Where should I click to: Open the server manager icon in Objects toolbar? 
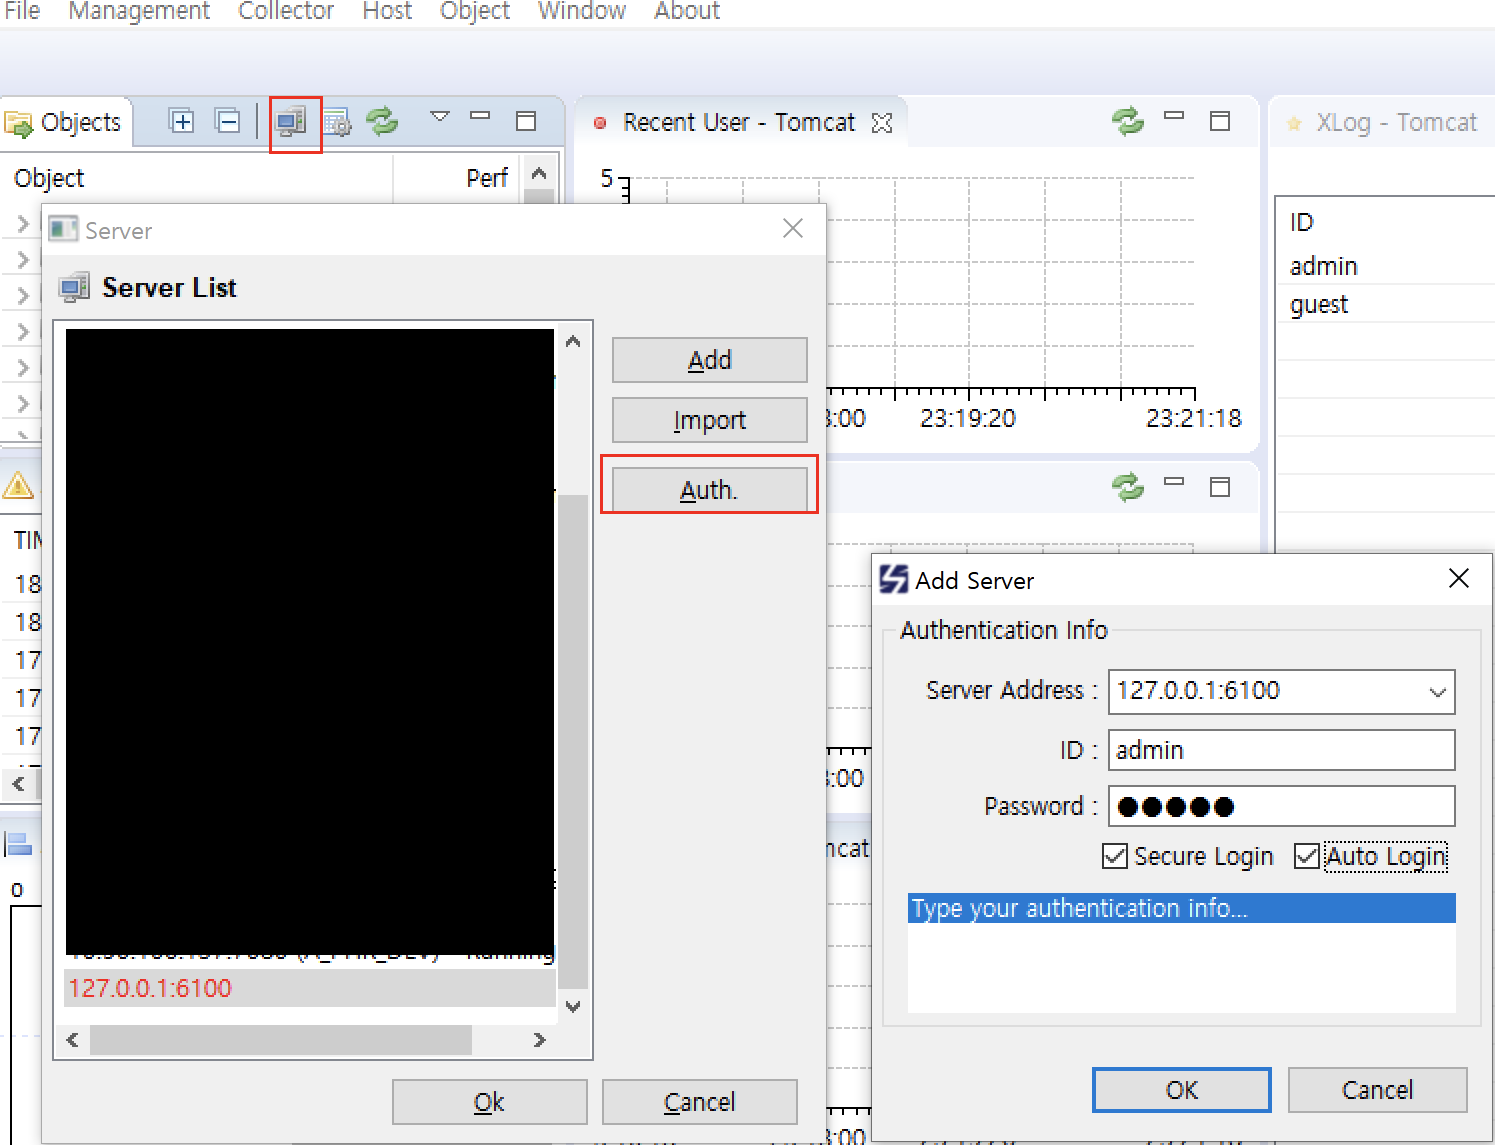pyautogui.click(x=291, y=122)
